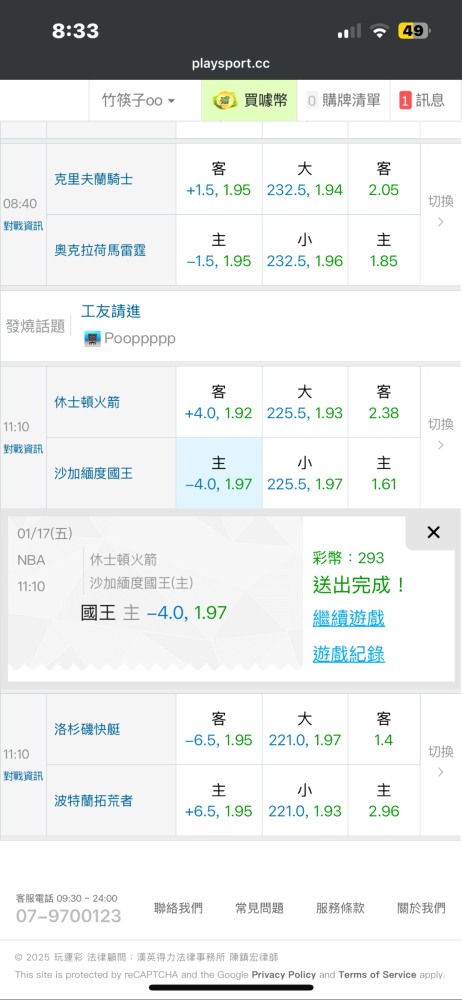This screenshot has height=1000, width=462.
Task: Select 主 −1.5, 1.95 spread for Thunder
Action: point(219,250)
